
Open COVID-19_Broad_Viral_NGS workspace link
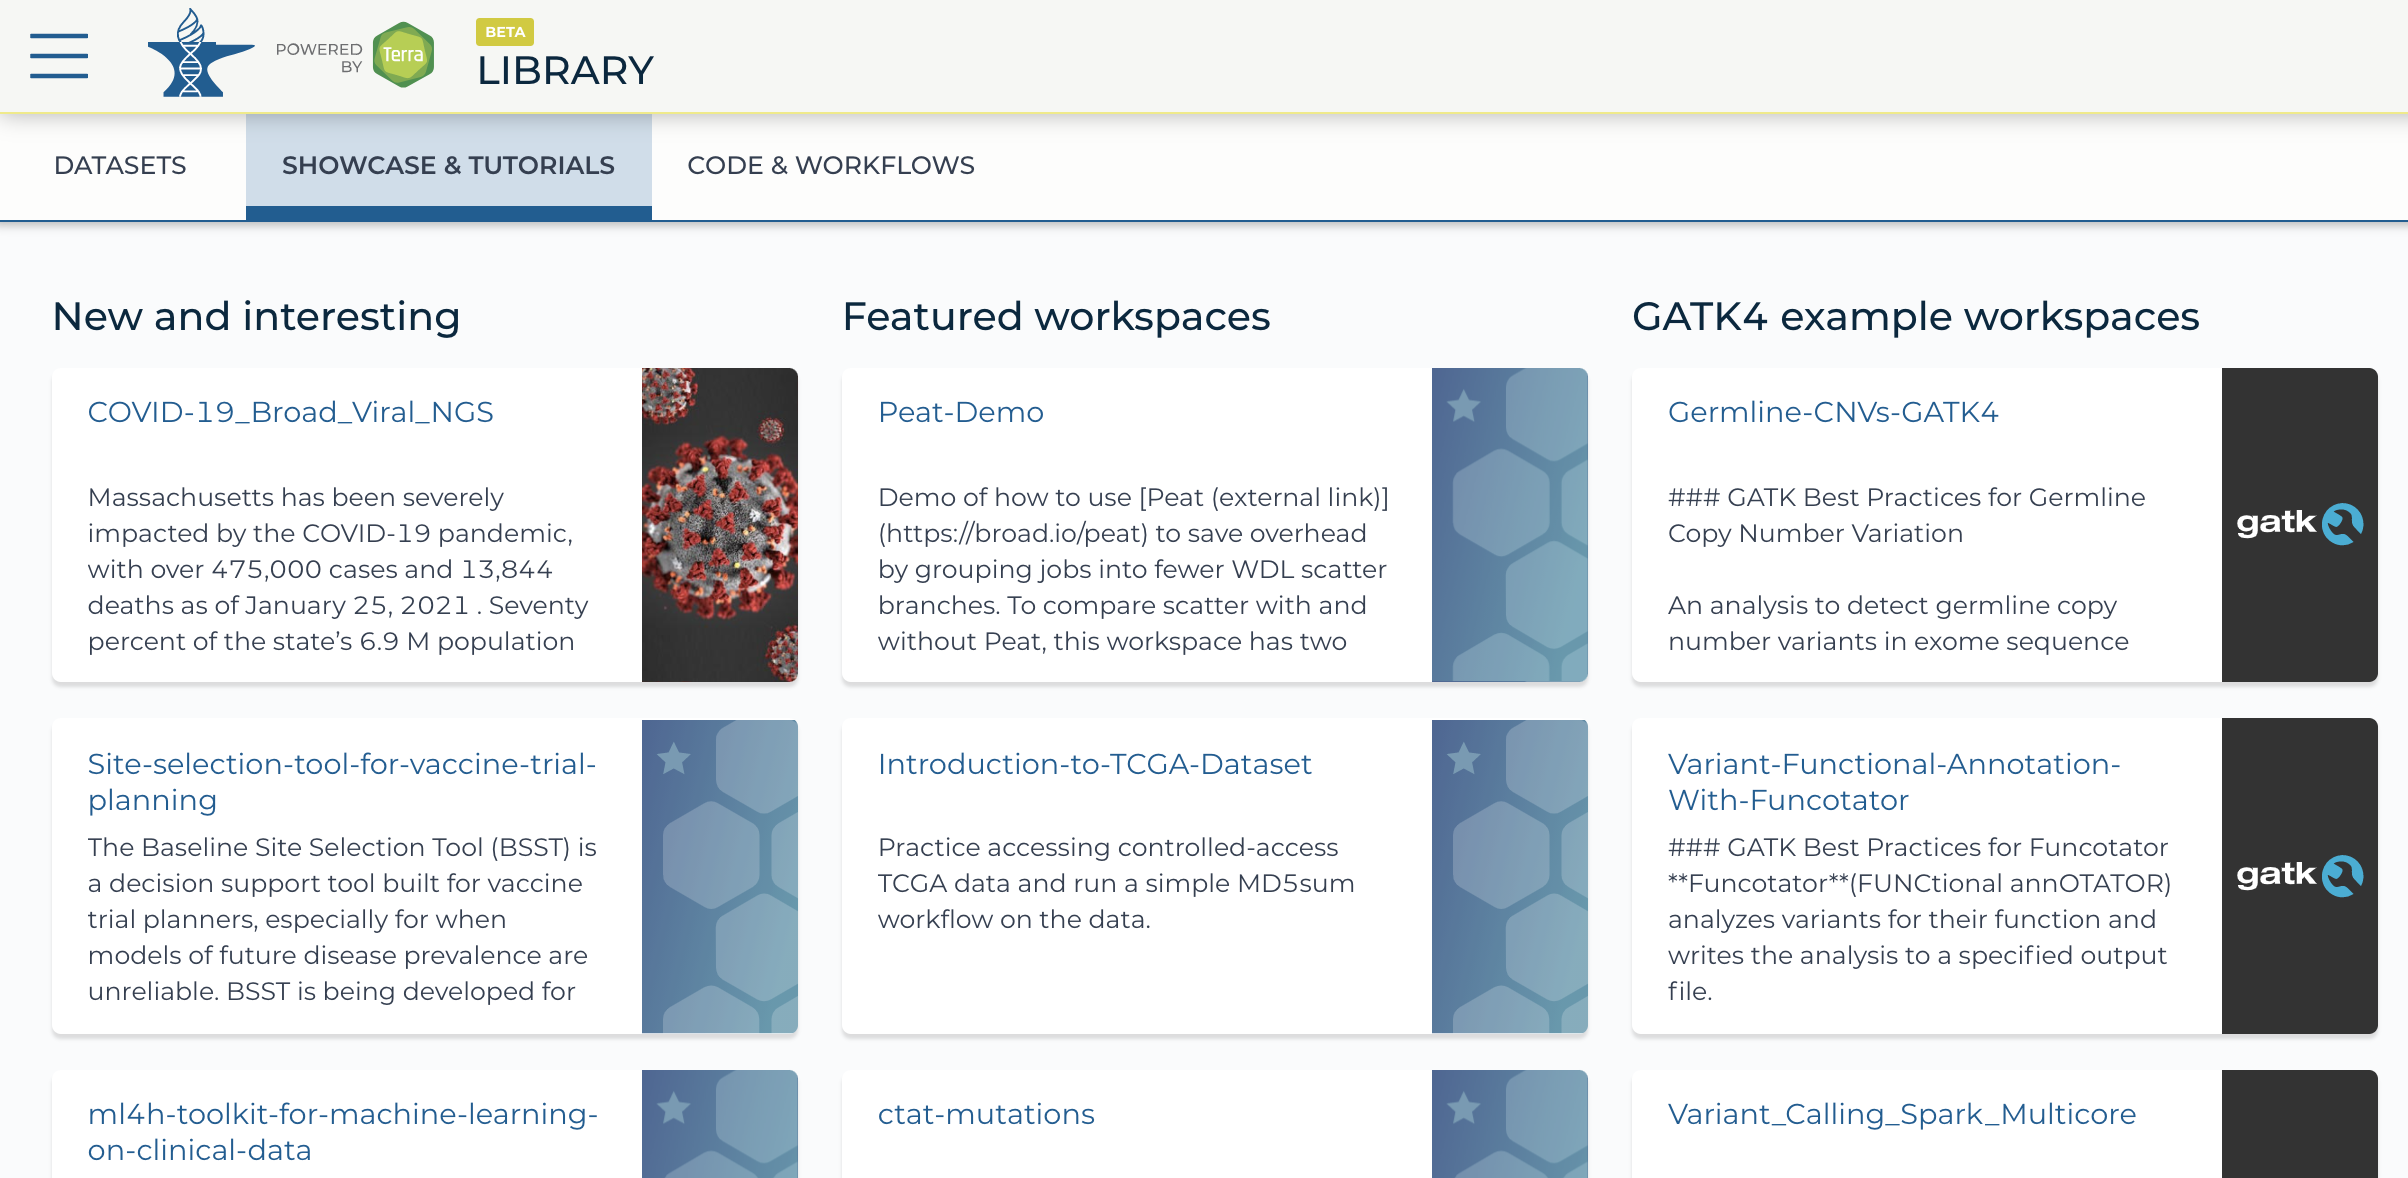click(x=291, y=412)
